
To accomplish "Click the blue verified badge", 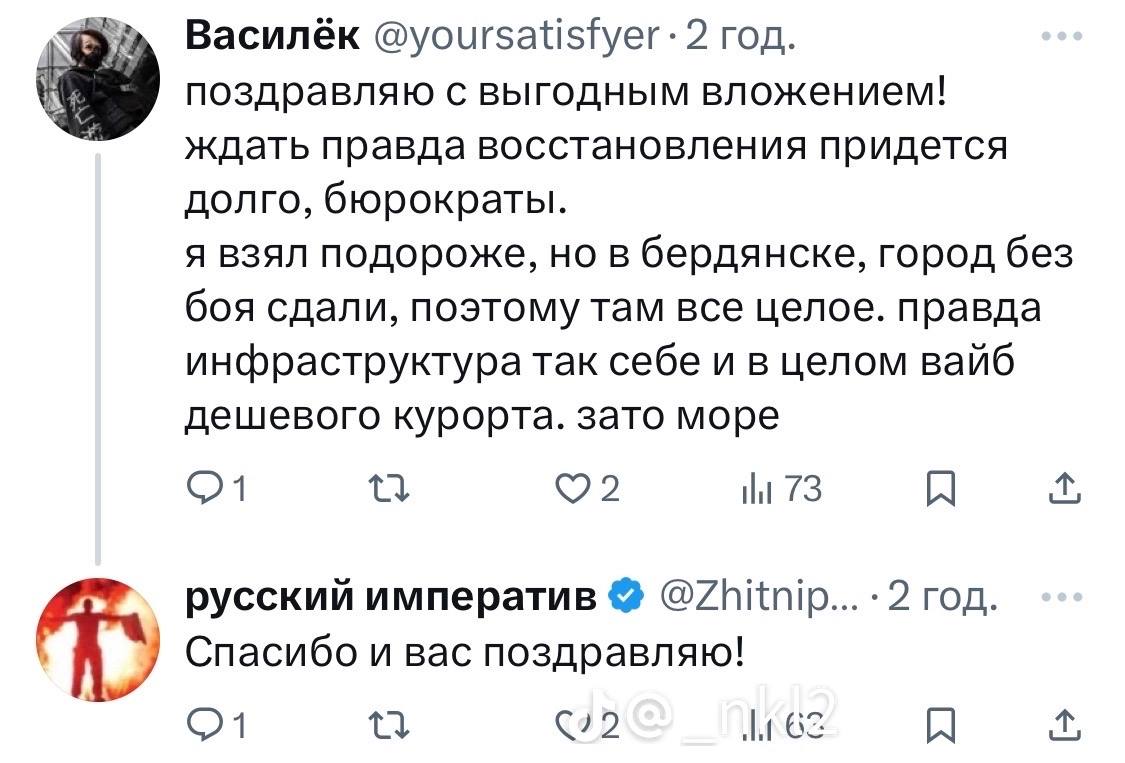I will 626,599.
